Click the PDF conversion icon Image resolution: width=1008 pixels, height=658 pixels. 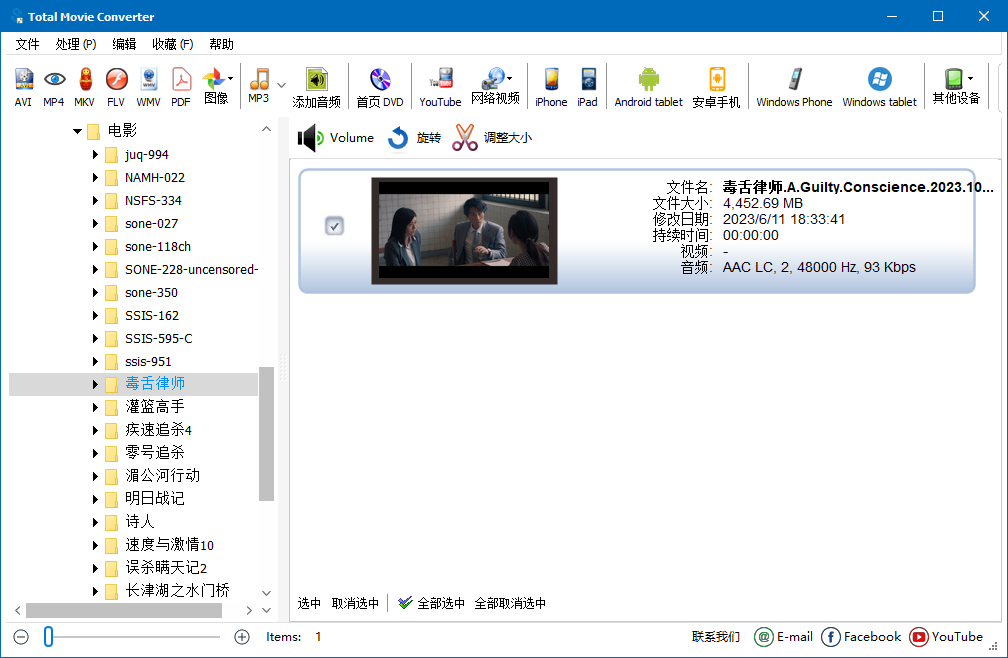pyautogui.click(x=182, y=85)
